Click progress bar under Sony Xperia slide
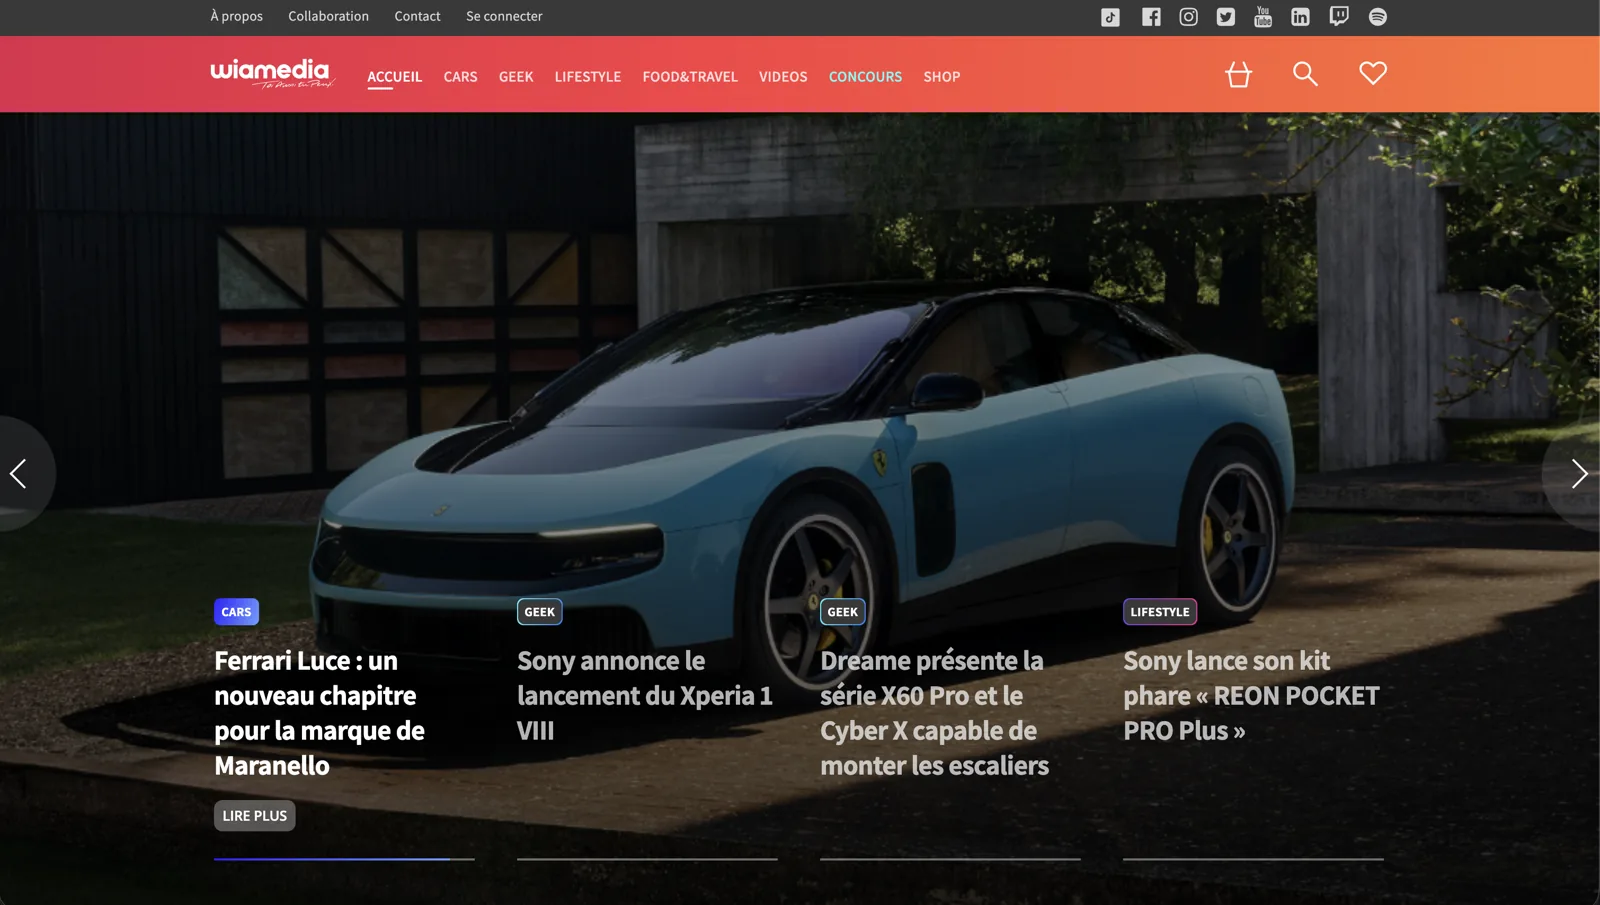Screen dimensions: 1600x905 pos(647,859)
